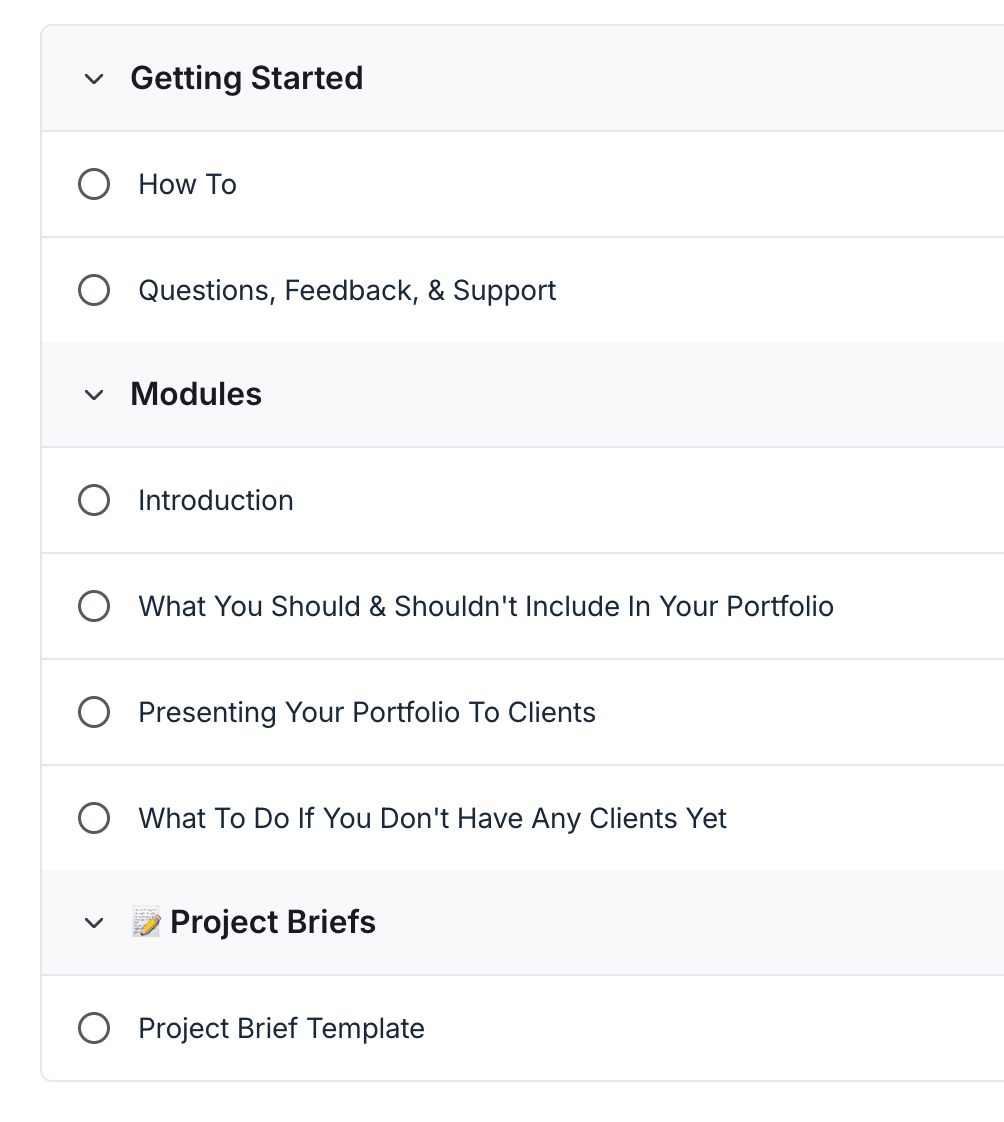1004x1122 pixels.
Task: Open Questions, Feedback, & Support
Action: click(x=347, y=290)
